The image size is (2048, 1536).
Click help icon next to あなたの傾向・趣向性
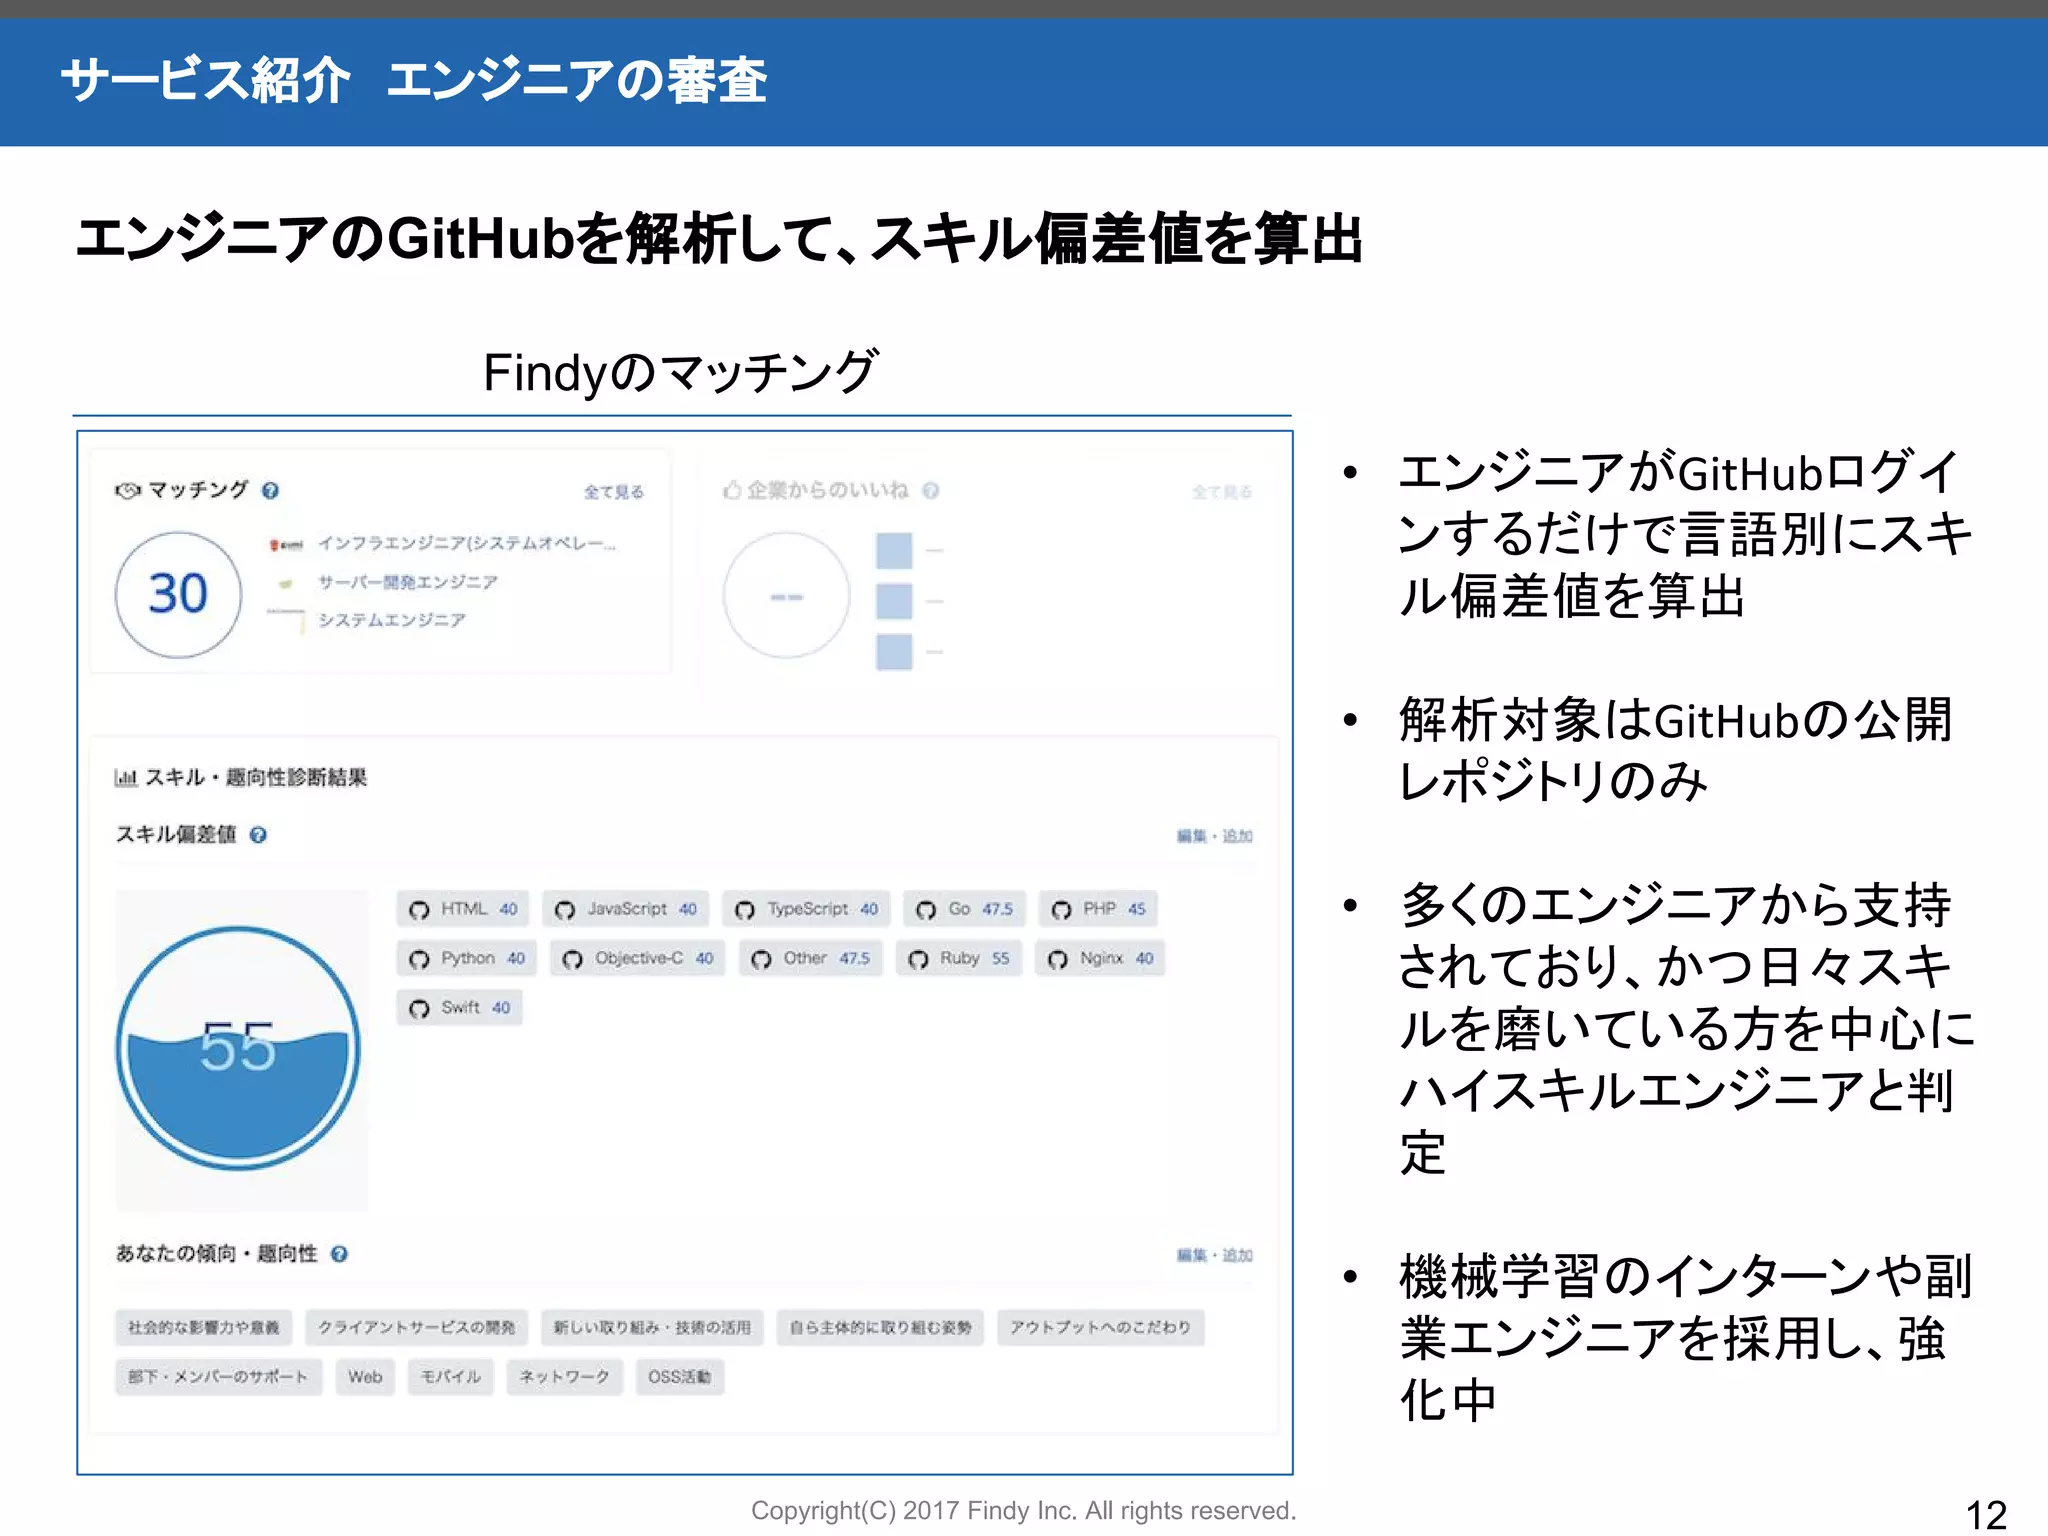click(339, 1254)
